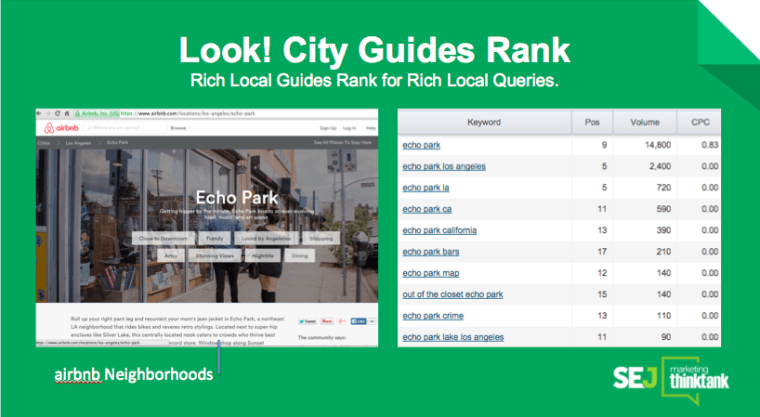Click the Log In link
Screen dimensions: 760x417
[349, 128]
